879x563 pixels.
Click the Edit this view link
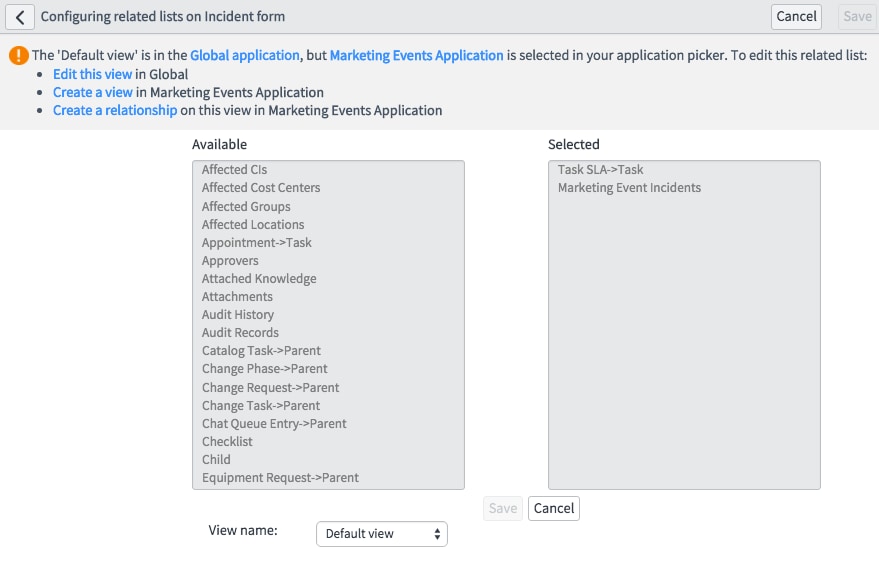click(92, 74)
